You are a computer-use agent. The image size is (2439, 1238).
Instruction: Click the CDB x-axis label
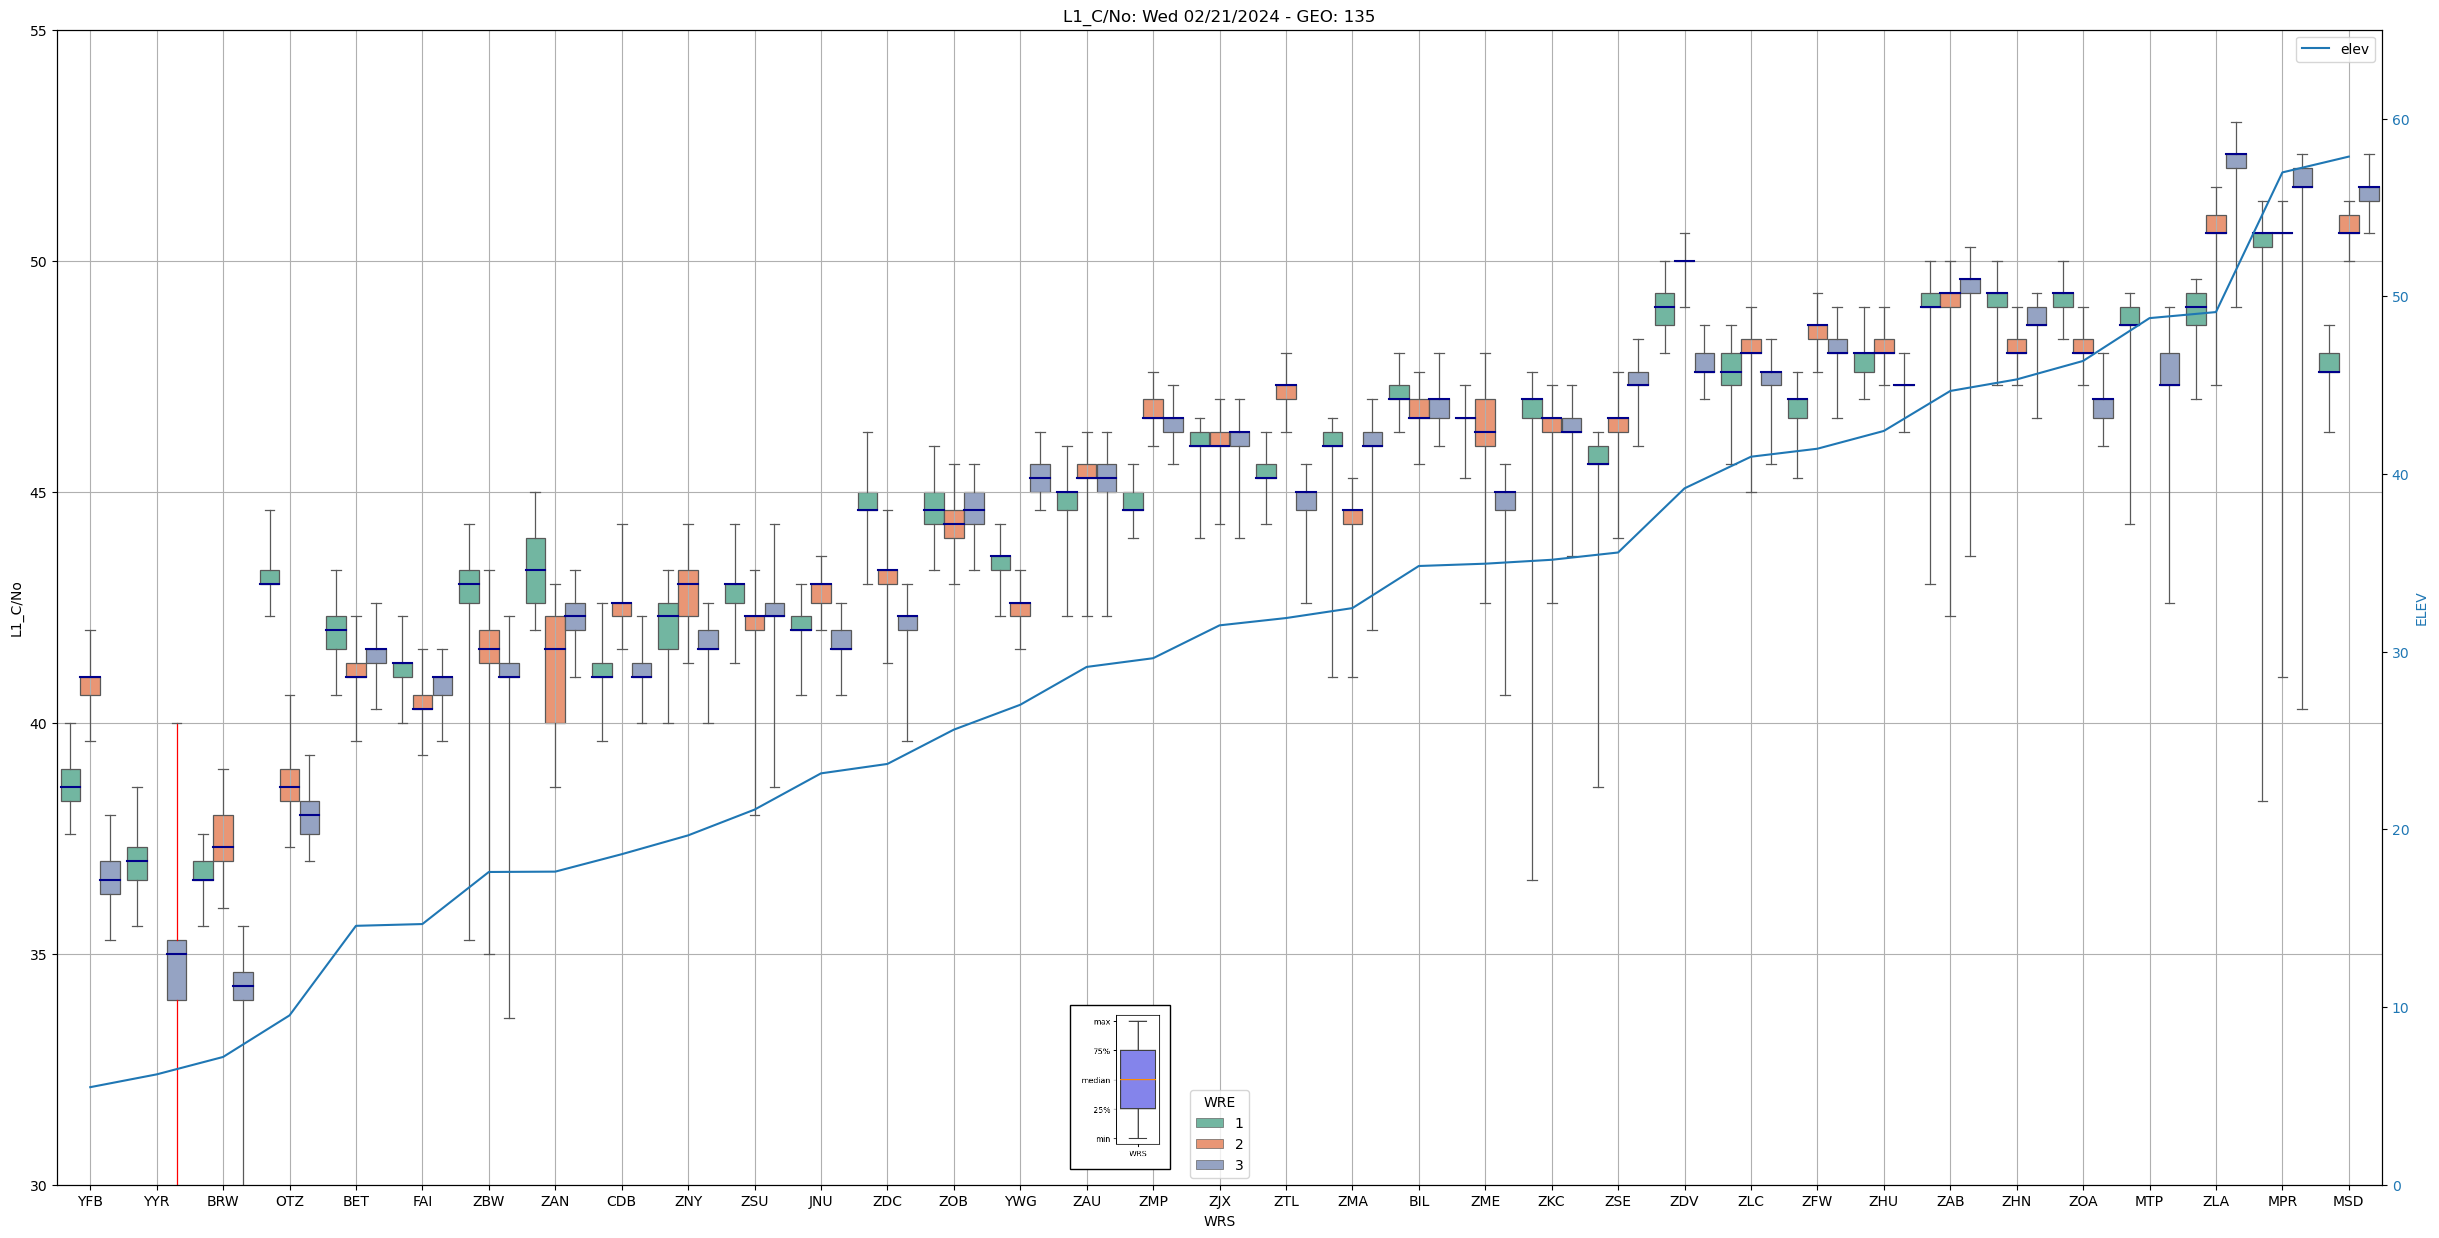tap(622, 1201)
